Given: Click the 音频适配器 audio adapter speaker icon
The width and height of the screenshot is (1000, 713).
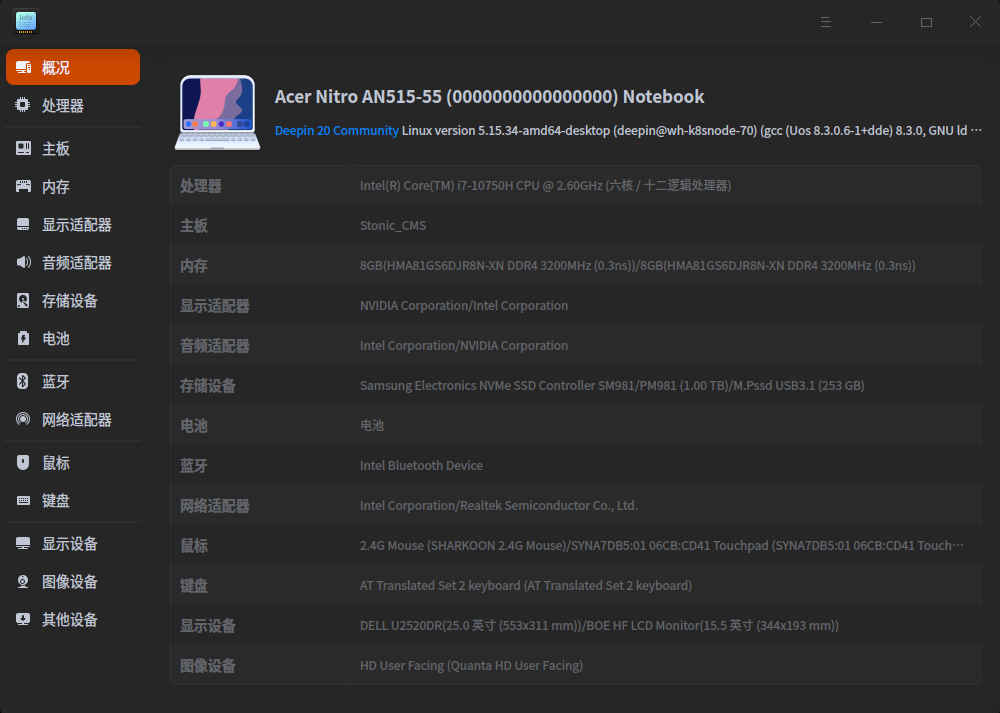Looking at the screenshot, I should coord(24,262).
